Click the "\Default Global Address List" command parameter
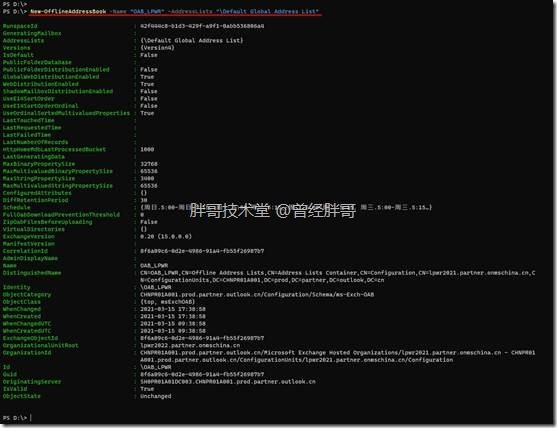The width and height of the screenshot is (557, 428). pyautogui.click(x=267, y=11)
